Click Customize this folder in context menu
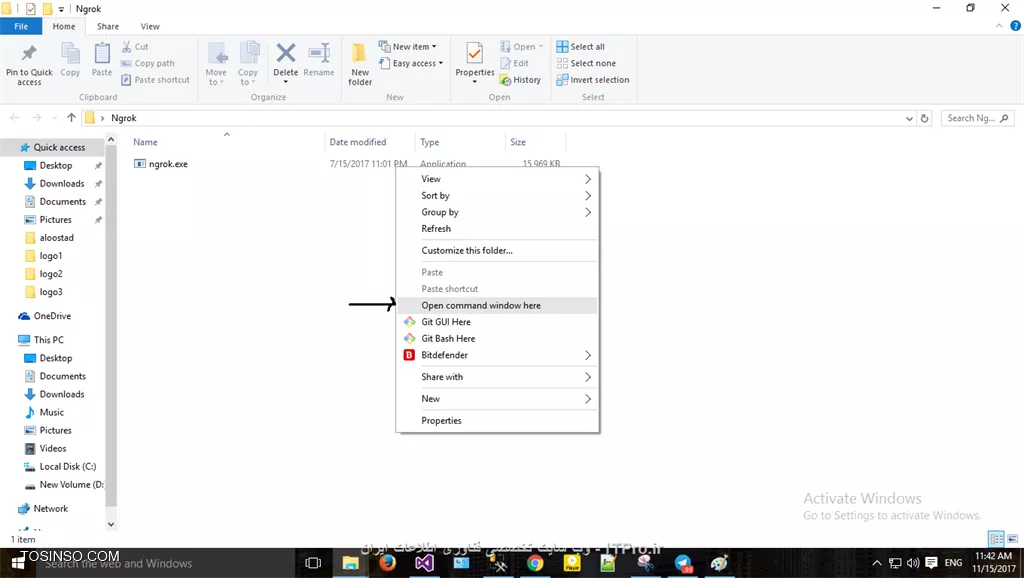 pyautogui.click(x=497, y=250)
